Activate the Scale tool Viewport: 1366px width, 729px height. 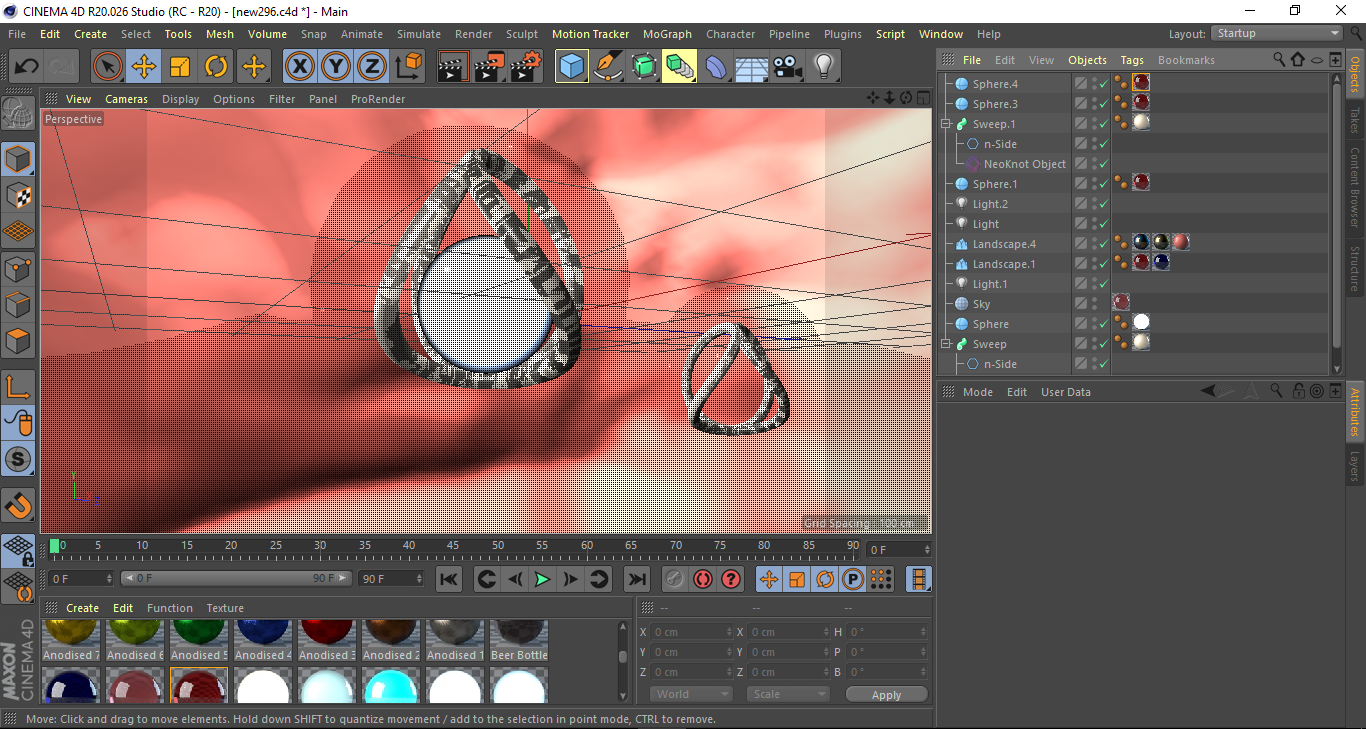[180, 67]
